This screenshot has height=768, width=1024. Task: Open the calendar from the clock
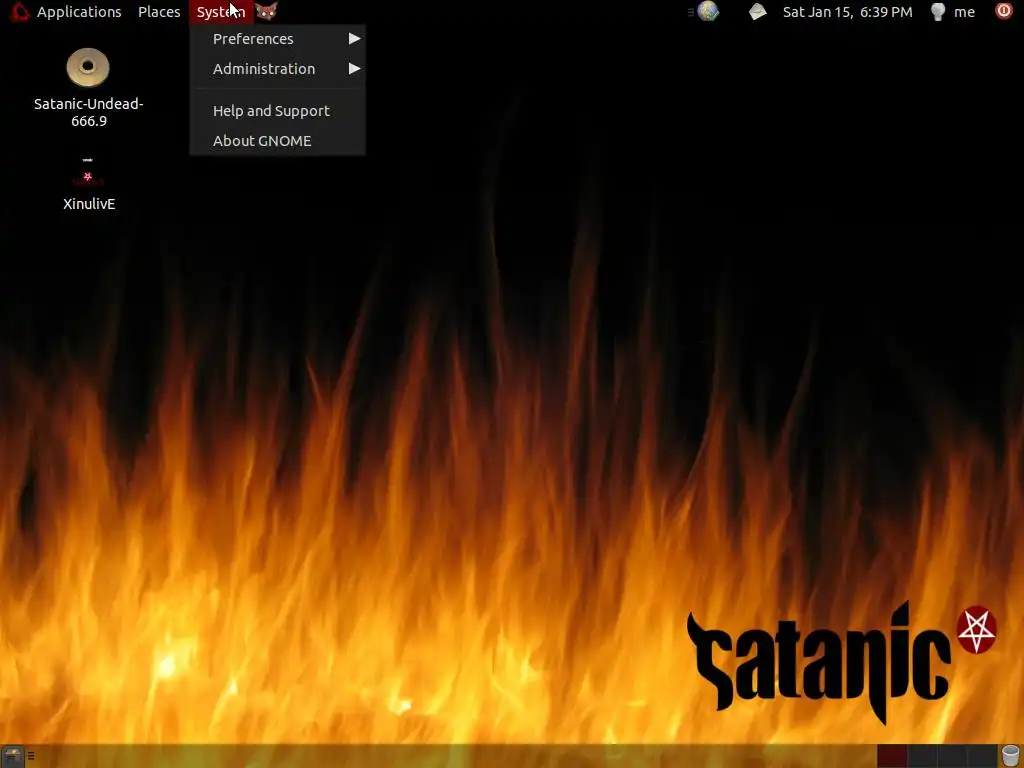[847, 12]
